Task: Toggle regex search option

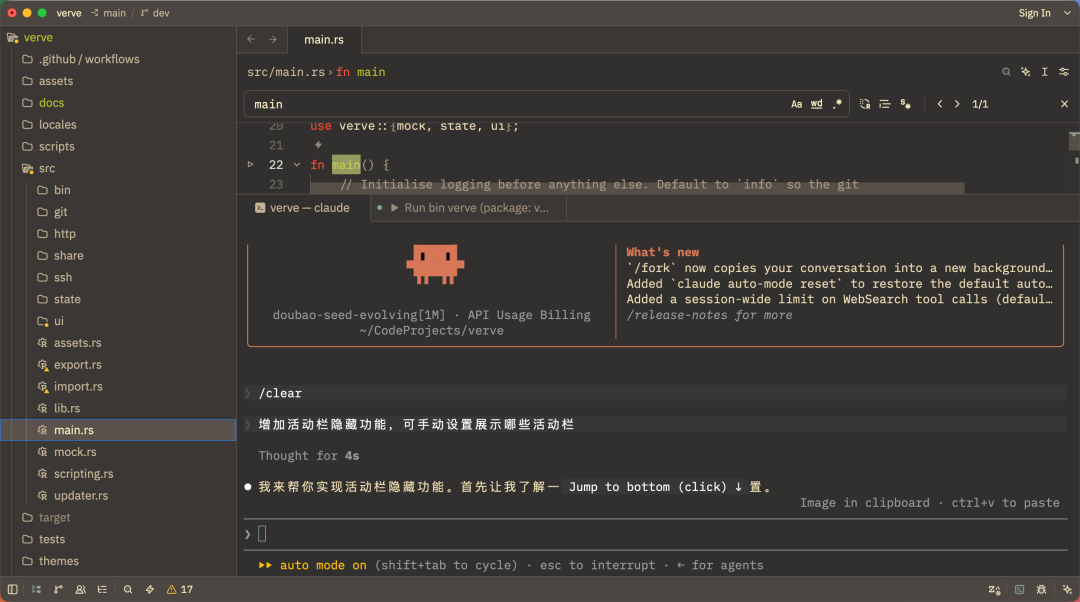Action: (837, 104)
